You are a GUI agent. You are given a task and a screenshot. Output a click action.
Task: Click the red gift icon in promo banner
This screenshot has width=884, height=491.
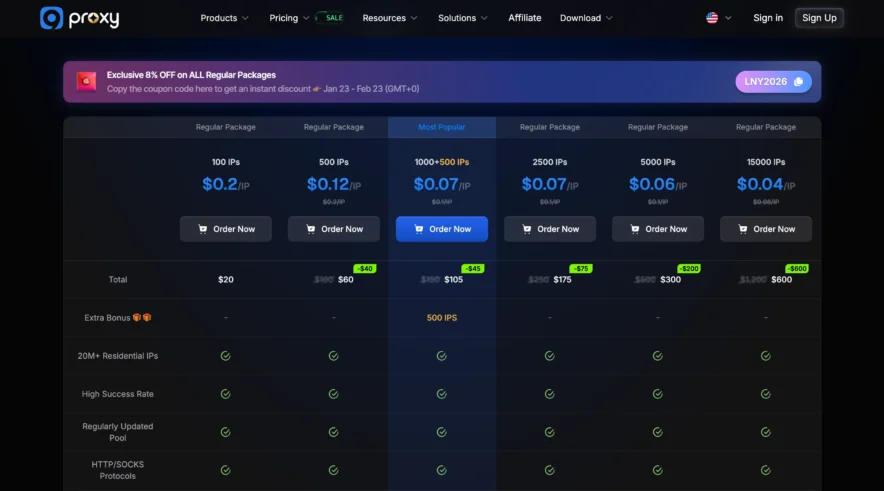[x=87, y=82]
